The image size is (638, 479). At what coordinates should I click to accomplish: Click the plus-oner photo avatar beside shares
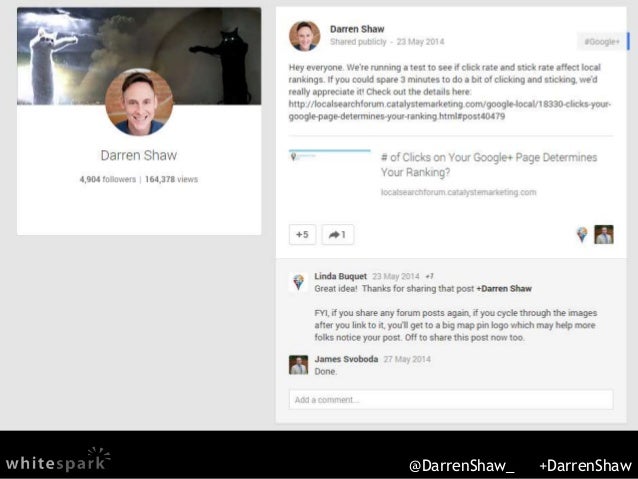pos(604,234)
